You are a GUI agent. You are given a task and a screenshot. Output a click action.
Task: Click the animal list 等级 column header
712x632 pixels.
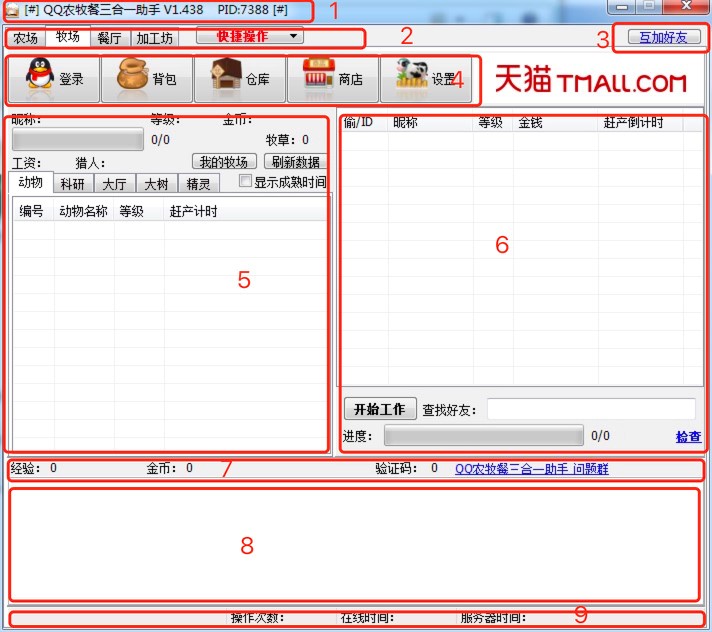[138, 211]
